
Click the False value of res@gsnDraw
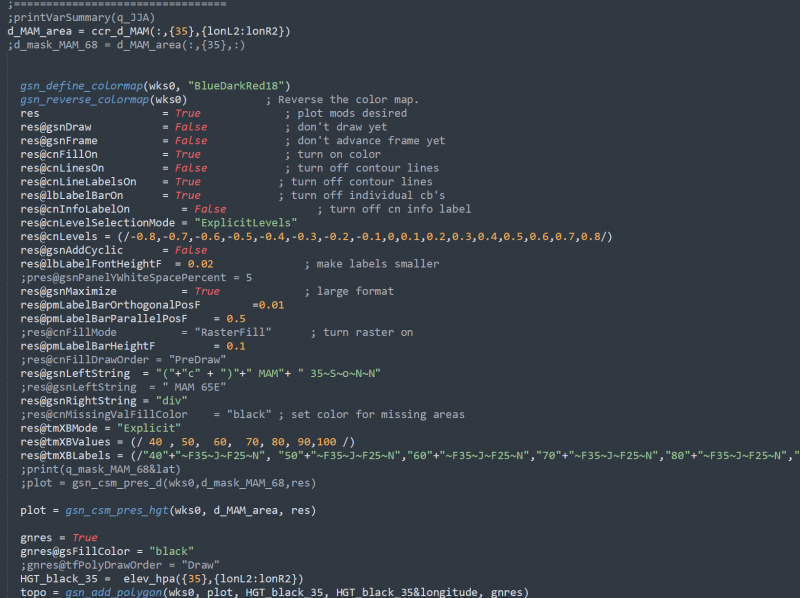pyautogui.click(x=191, y=127)
